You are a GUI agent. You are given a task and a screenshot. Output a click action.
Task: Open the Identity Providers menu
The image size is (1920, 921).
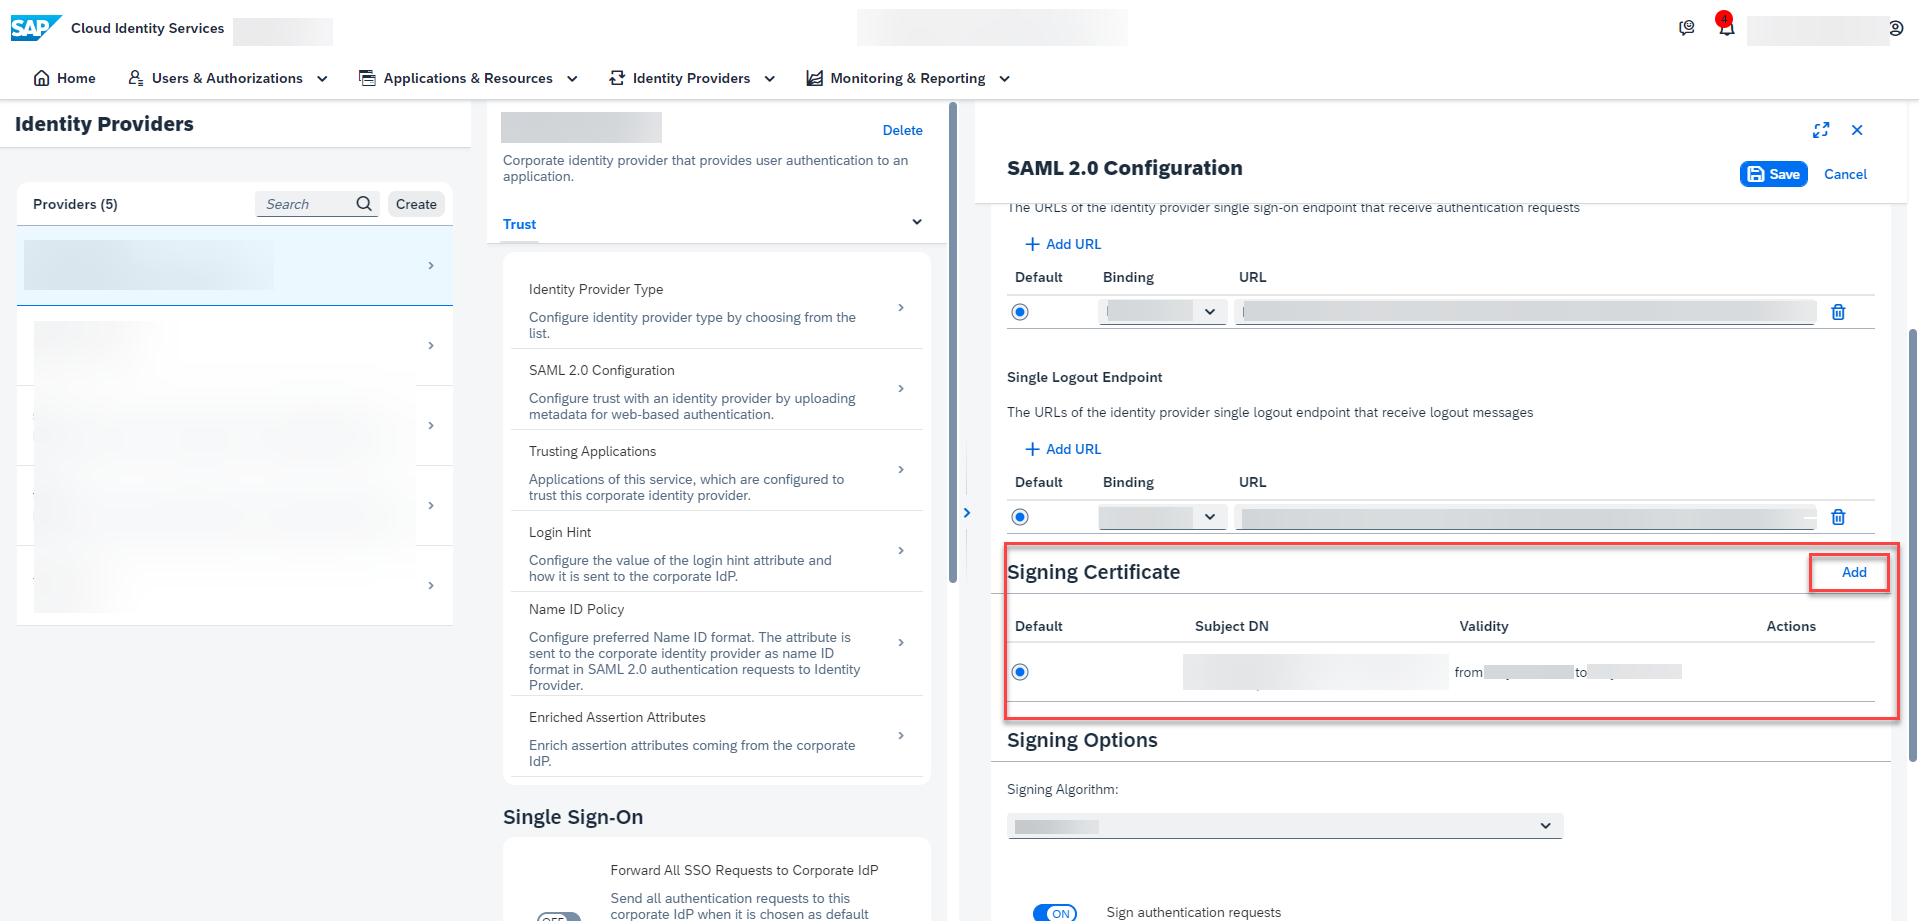click(692, 78)
